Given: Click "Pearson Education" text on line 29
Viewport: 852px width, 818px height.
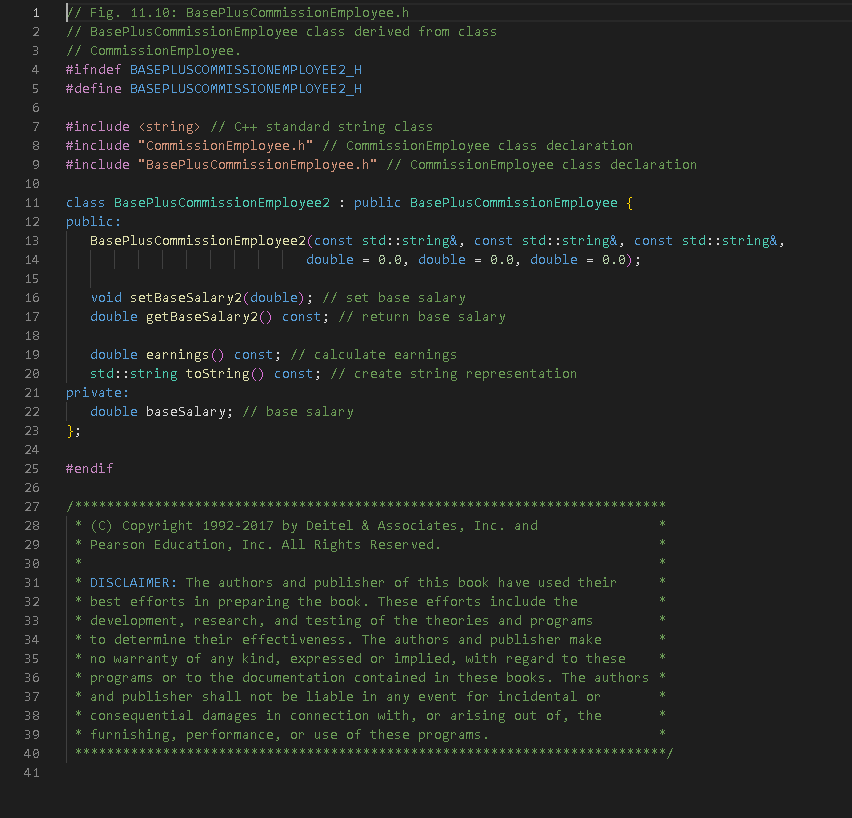Looking at the screenshot, I should (158, 545).
